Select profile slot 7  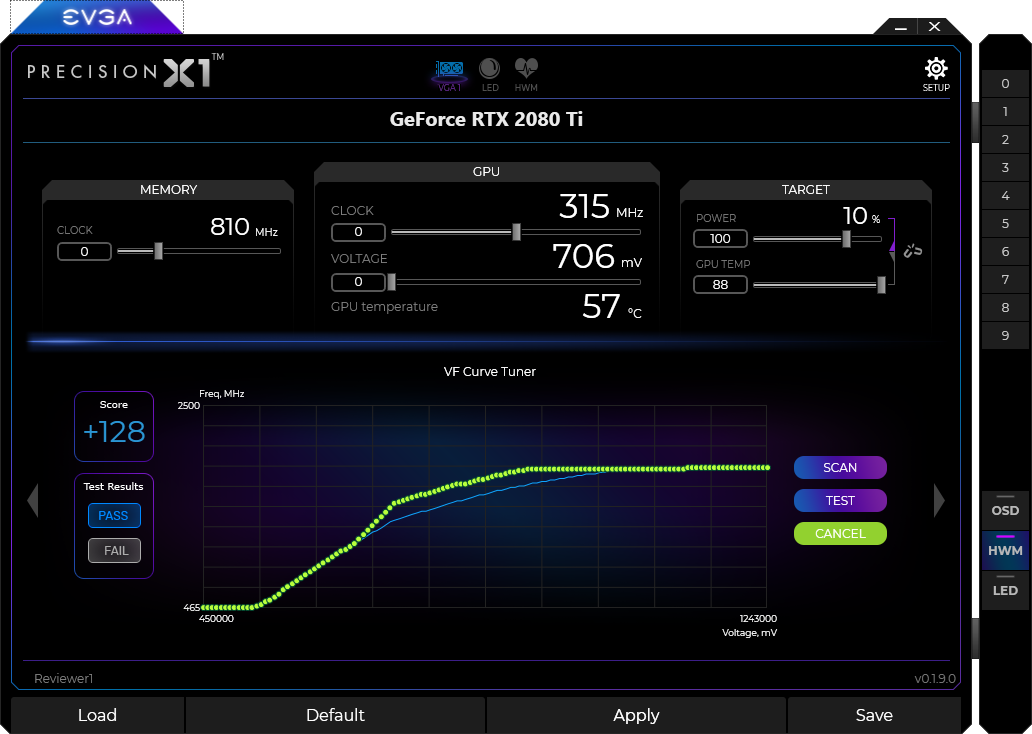pyautogui.click(x=1005, y=279)
